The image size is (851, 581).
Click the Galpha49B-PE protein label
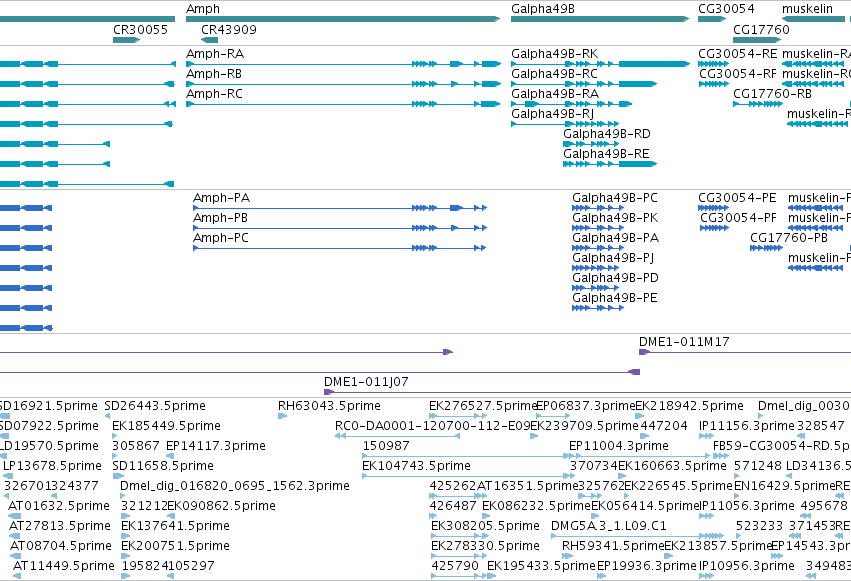click(615, 298)
